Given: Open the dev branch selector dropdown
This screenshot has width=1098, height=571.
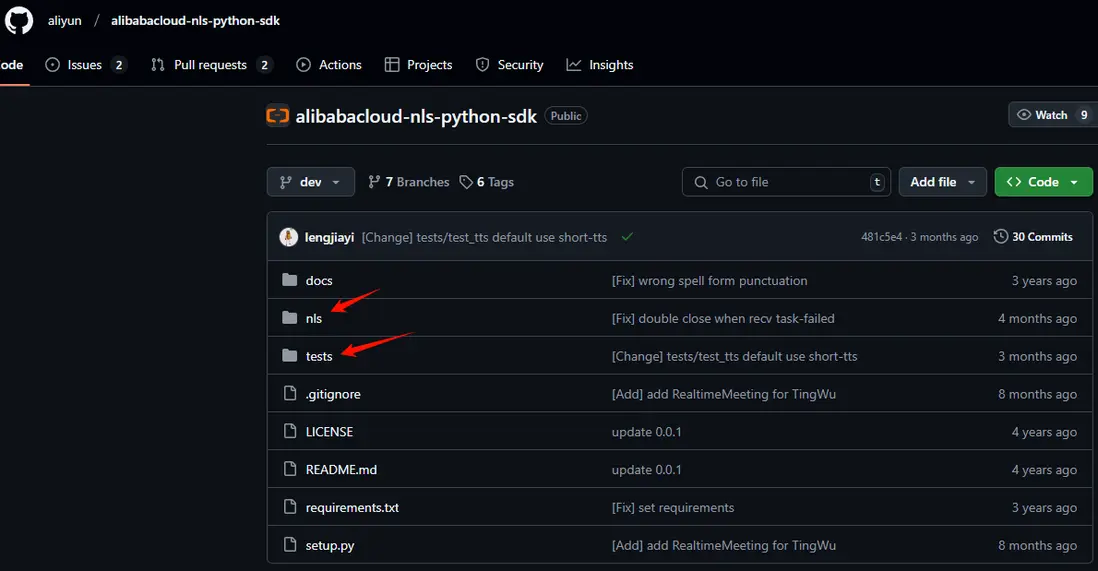Looking at the screenshot, I should coord(310,182).
